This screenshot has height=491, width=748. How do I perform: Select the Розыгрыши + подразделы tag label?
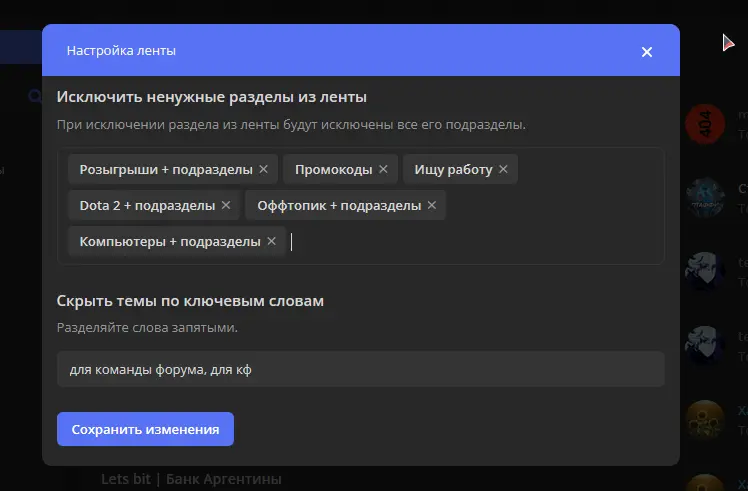[x=166, y=169]
